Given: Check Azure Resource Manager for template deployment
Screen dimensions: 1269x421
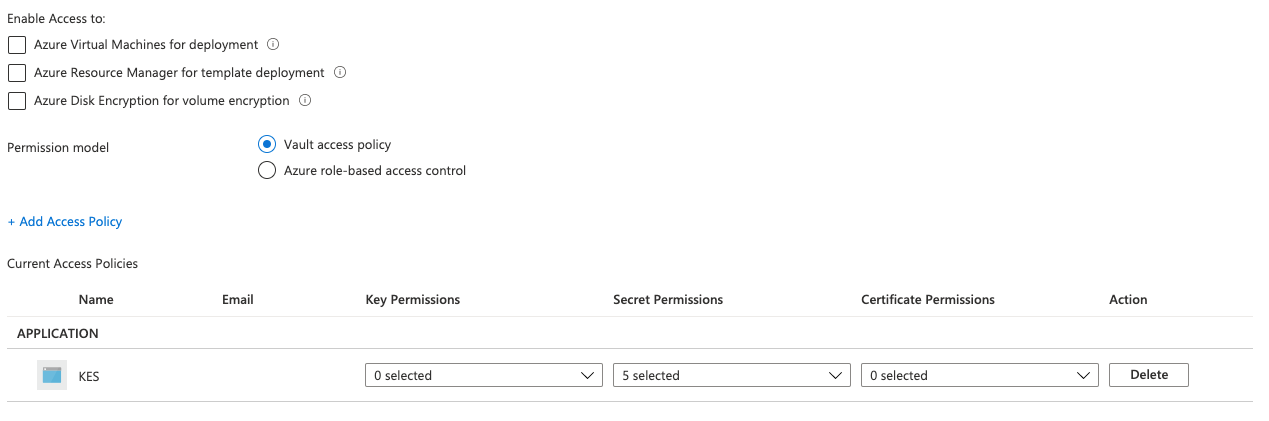Looking at the screenshot, I should point(17,73).
